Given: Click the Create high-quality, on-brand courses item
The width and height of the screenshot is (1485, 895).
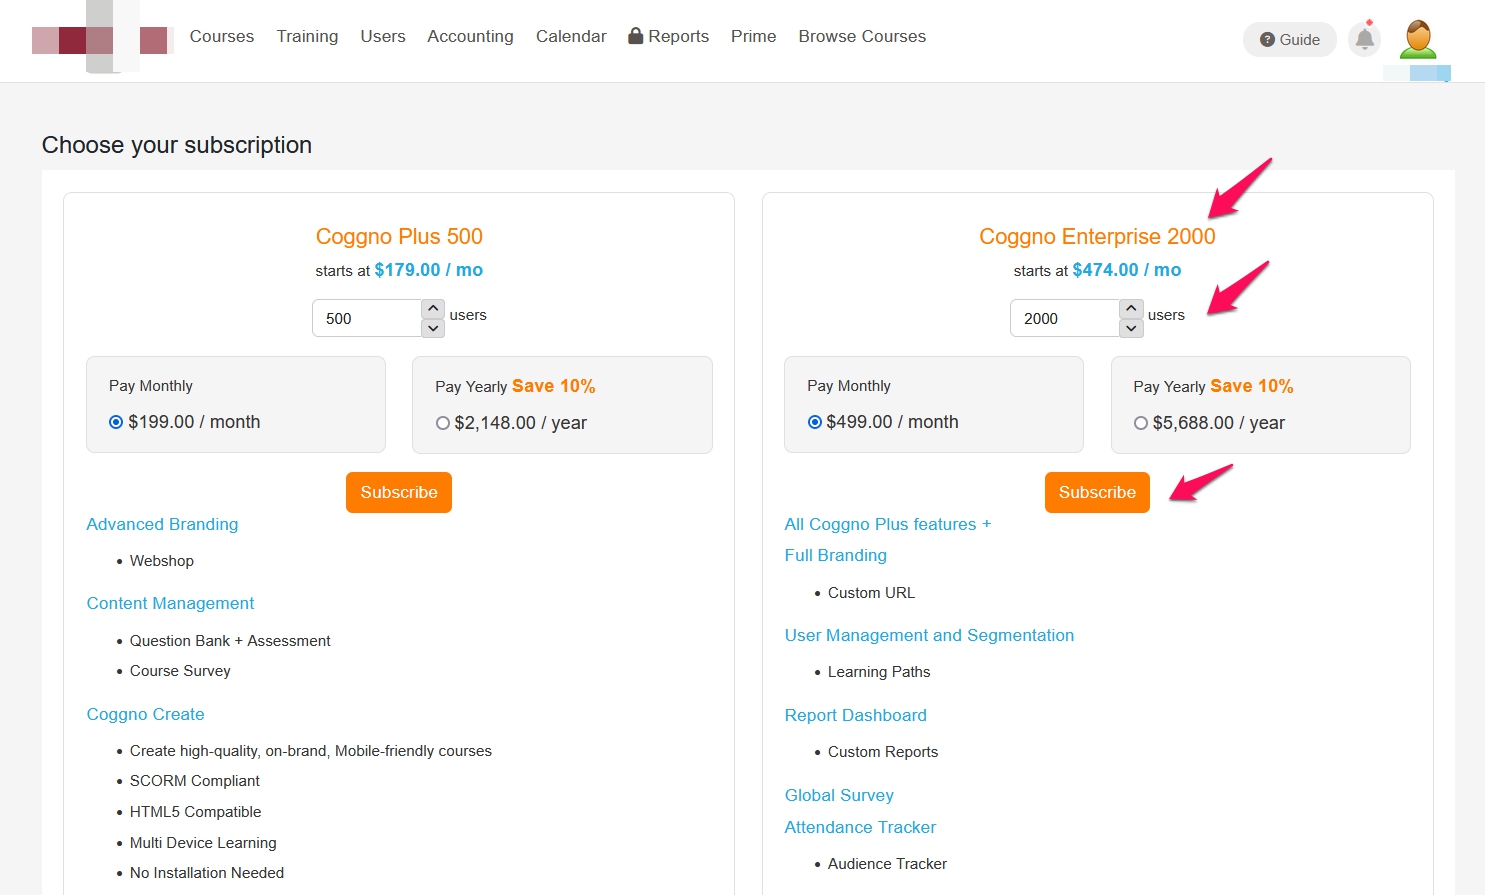Looking at the screenshot, I should tap(311, 751).
